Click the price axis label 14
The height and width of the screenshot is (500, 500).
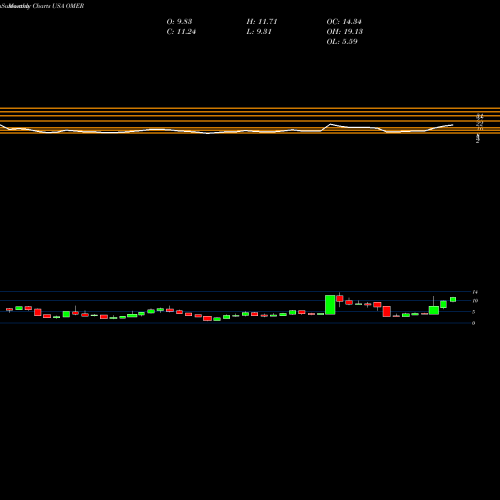point(475,292)
